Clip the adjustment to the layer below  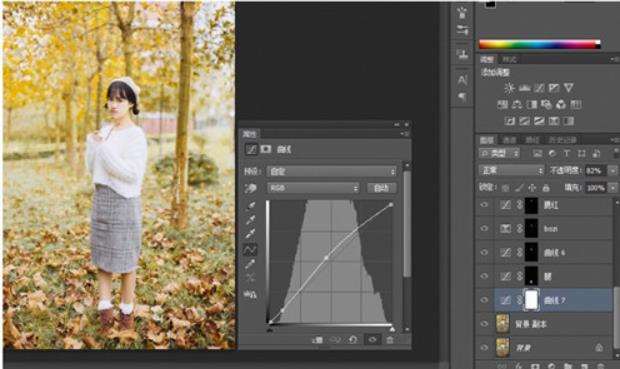(317, 340)
